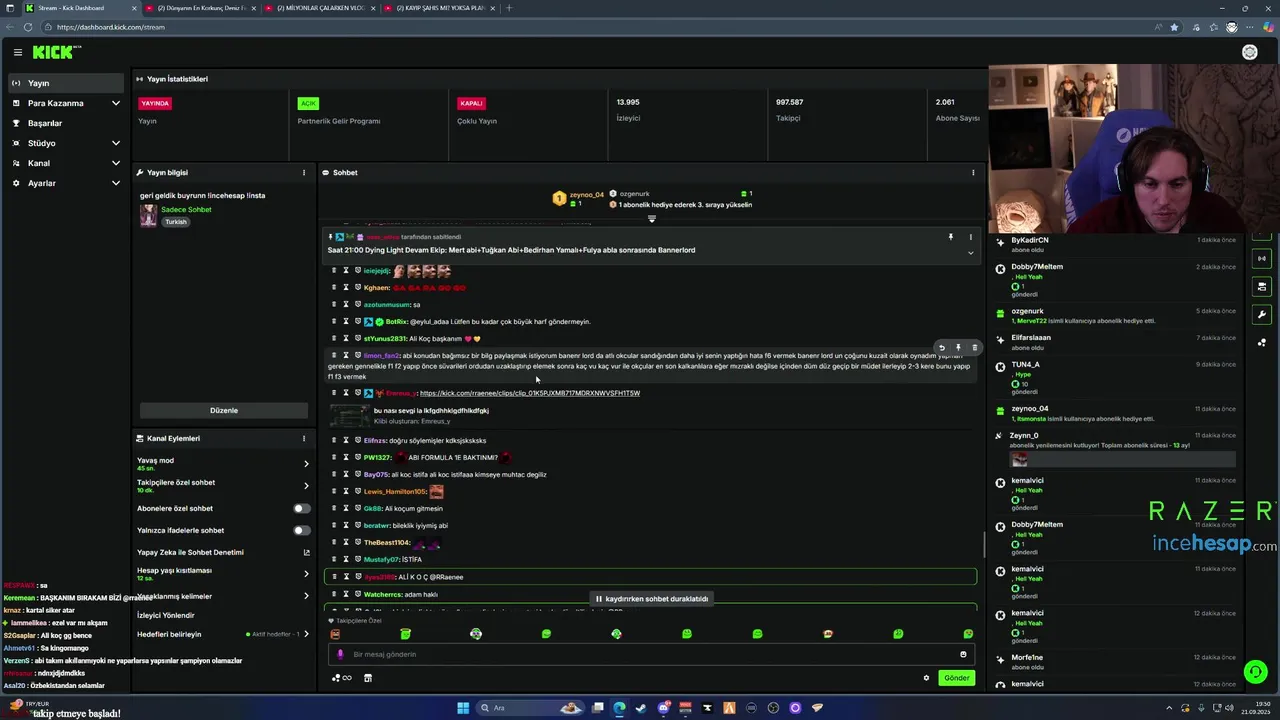Expand the Kanal chevron
This screenshot has width=1280, height=720.
[115, 163]
